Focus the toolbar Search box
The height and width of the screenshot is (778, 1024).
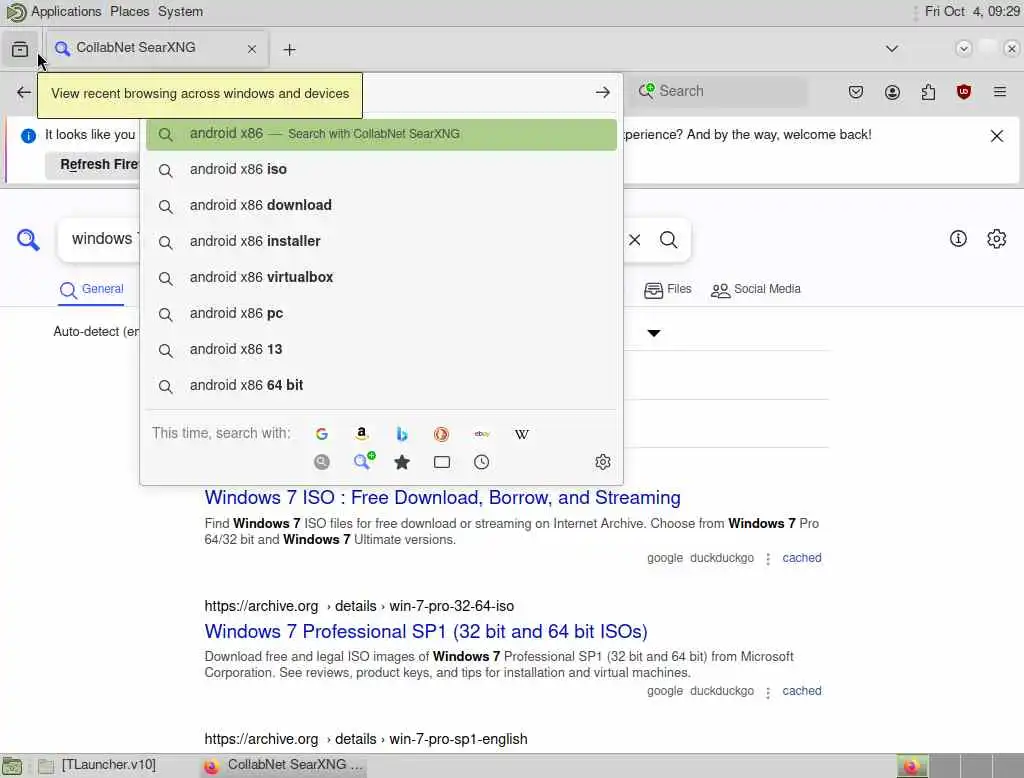click(x=718, y=91)
